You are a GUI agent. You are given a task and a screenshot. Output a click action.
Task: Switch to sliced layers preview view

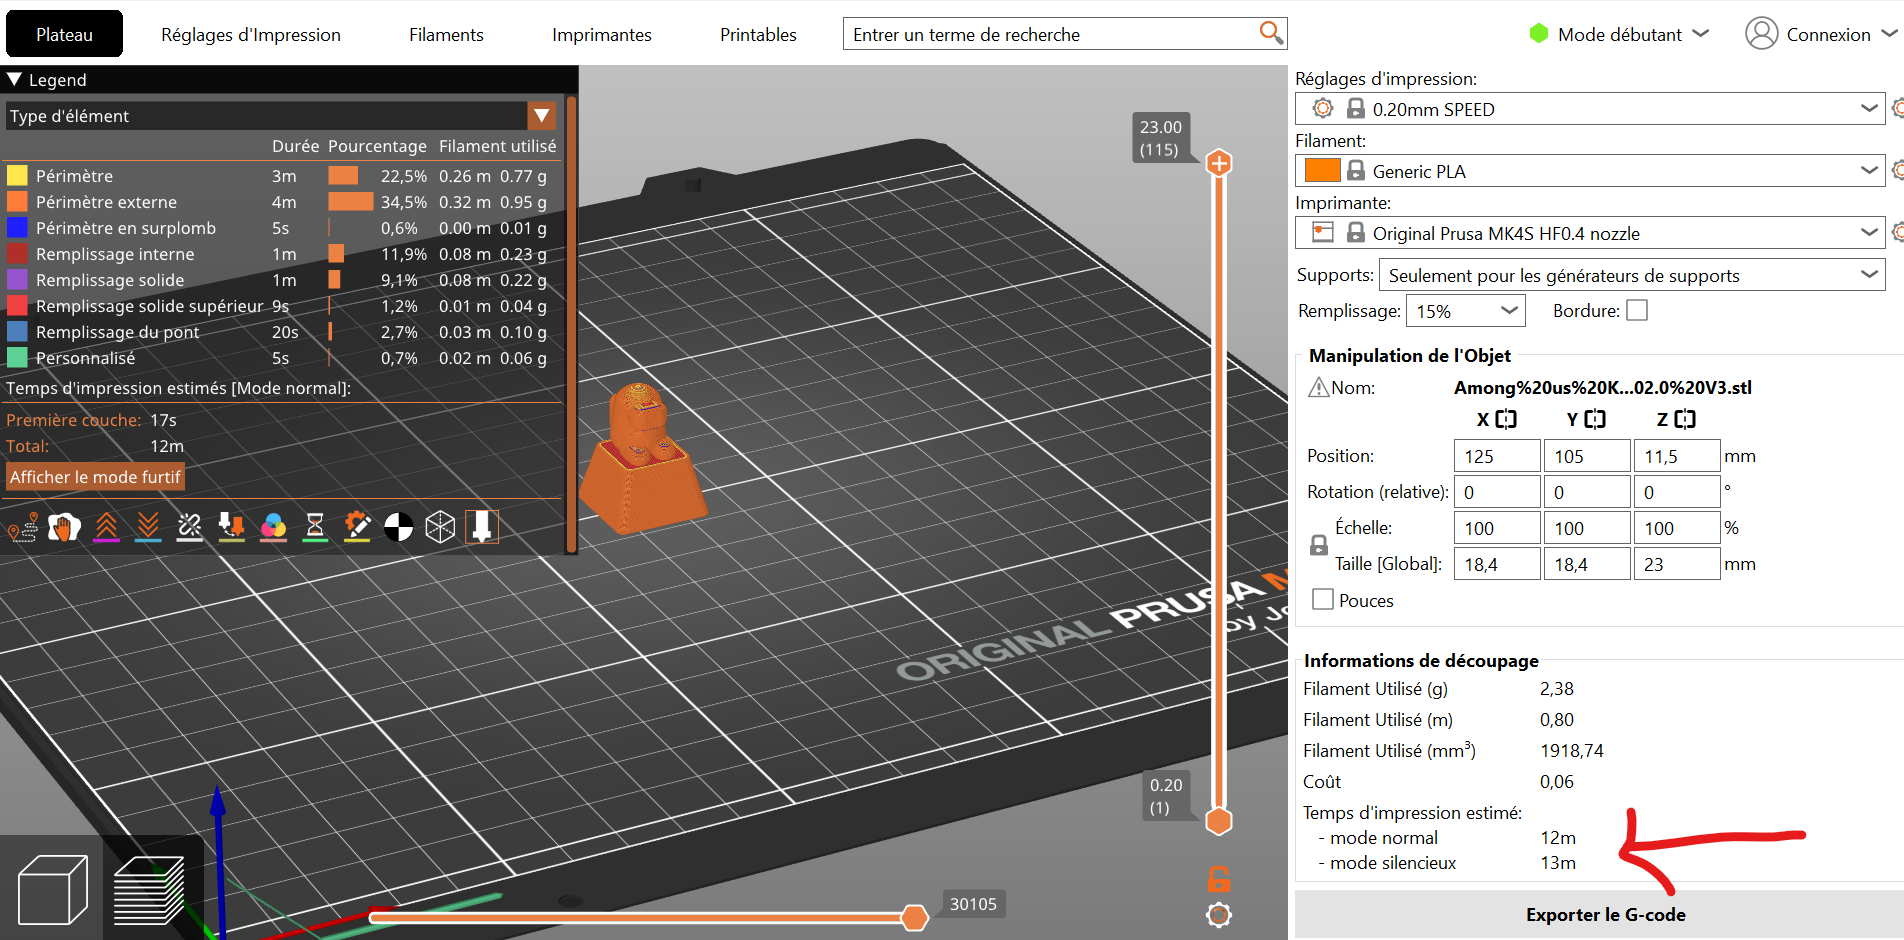[148, 889]
